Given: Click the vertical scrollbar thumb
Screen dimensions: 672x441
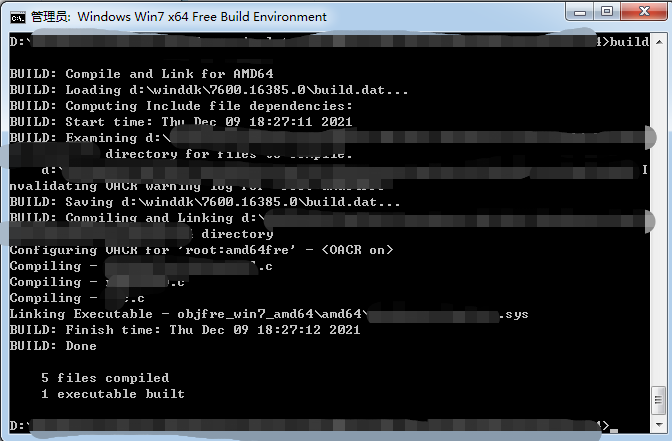Looking at the screenshot, I should pyautogui.click(x=659, y=400).
